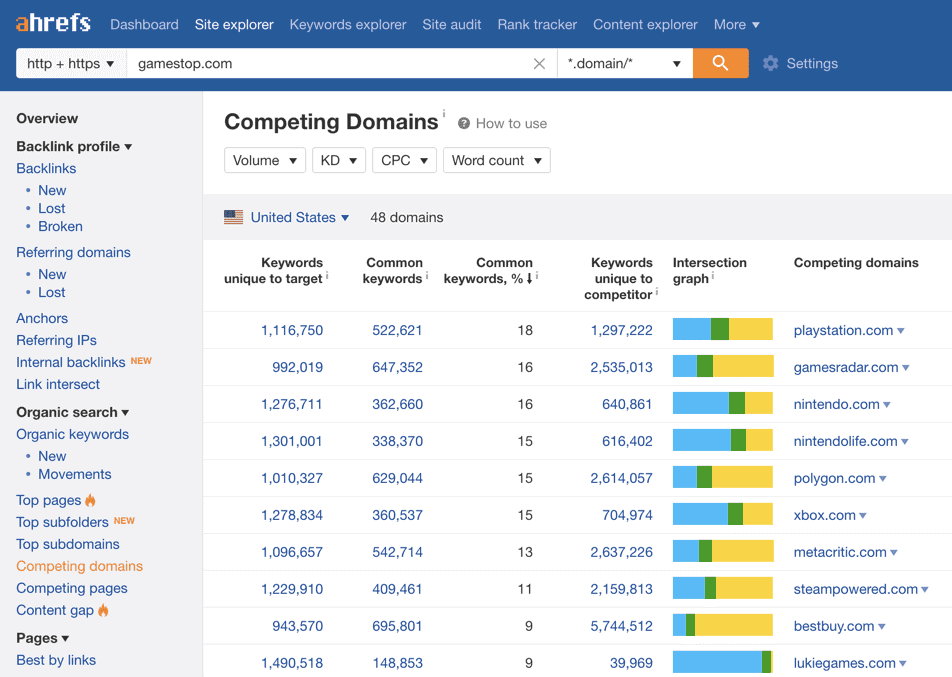Expand the nintendo.com domain menu

[887, 405]
